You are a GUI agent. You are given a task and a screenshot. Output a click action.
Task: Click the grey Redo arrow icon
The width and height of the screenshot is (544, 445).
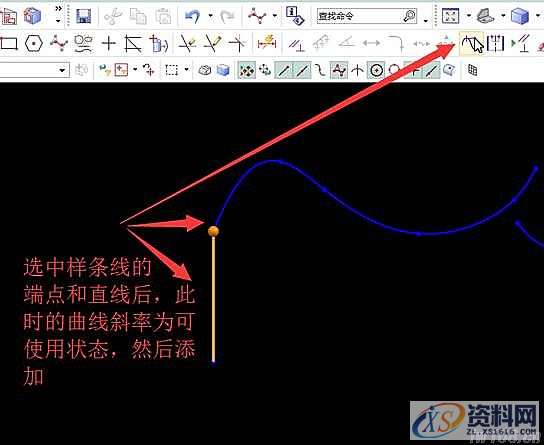point(227,16)
